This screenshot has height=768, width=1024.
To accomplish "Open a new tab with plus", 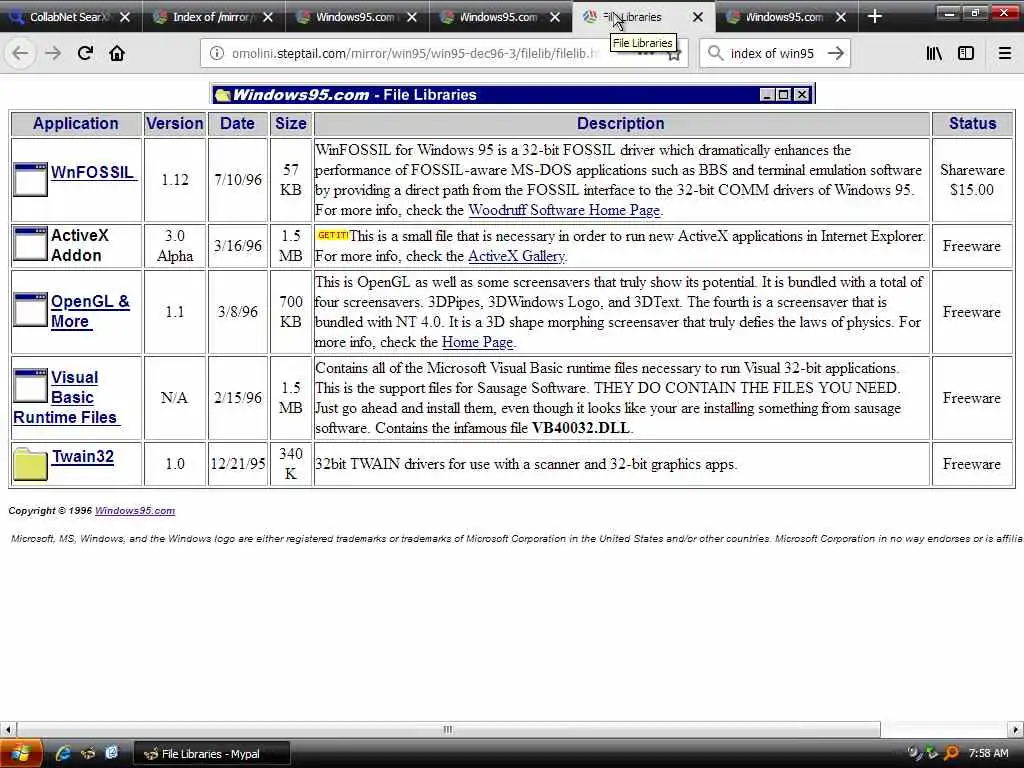I will [874, 17].
